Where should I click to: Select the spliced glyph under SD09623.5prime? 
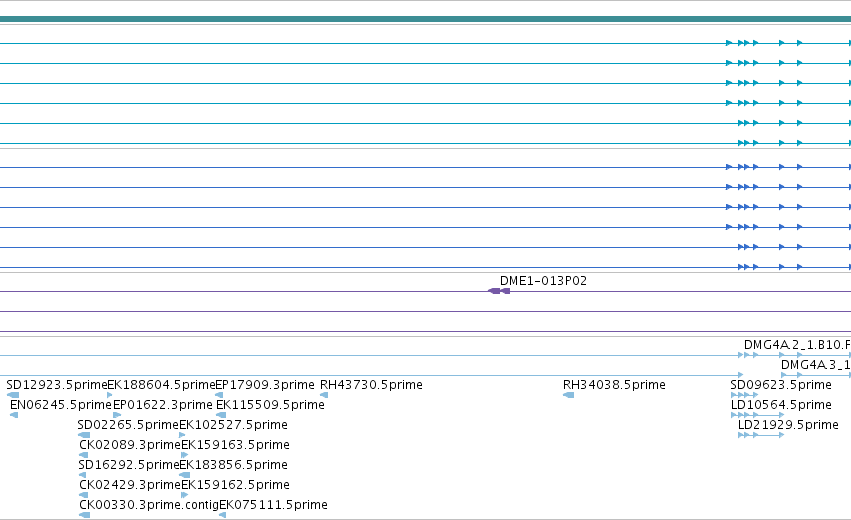tap(745, 395)
